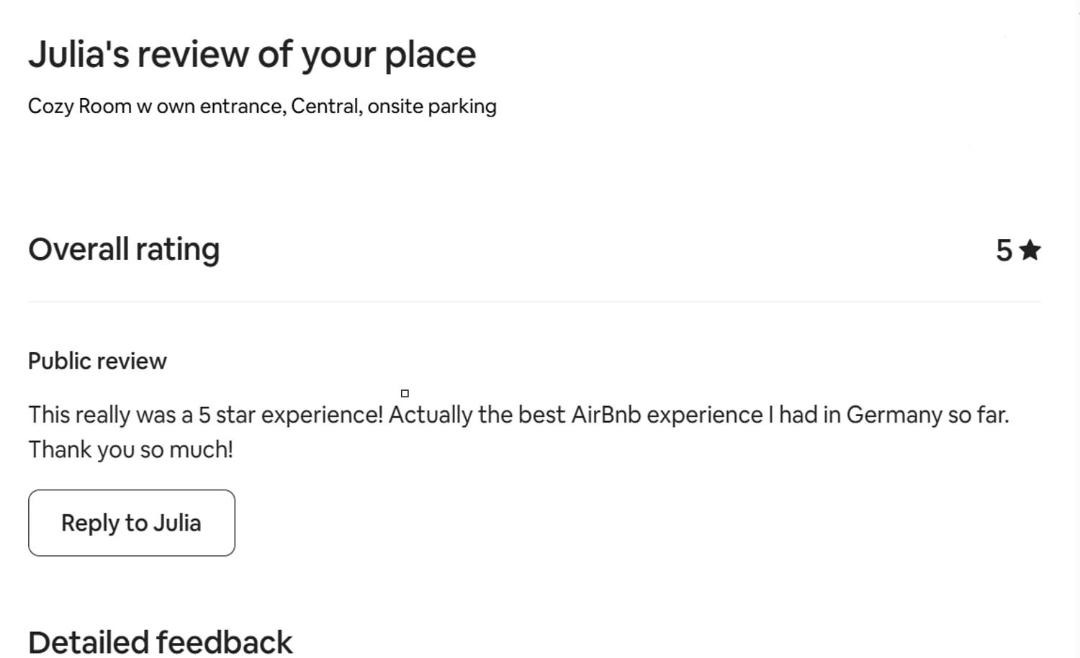Click the small square marker above review

405,393
